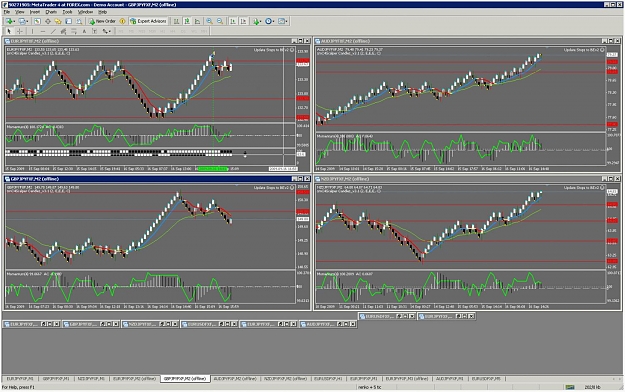Expand the Arrows tool dropdown arrow

click(x=110, y=32)
